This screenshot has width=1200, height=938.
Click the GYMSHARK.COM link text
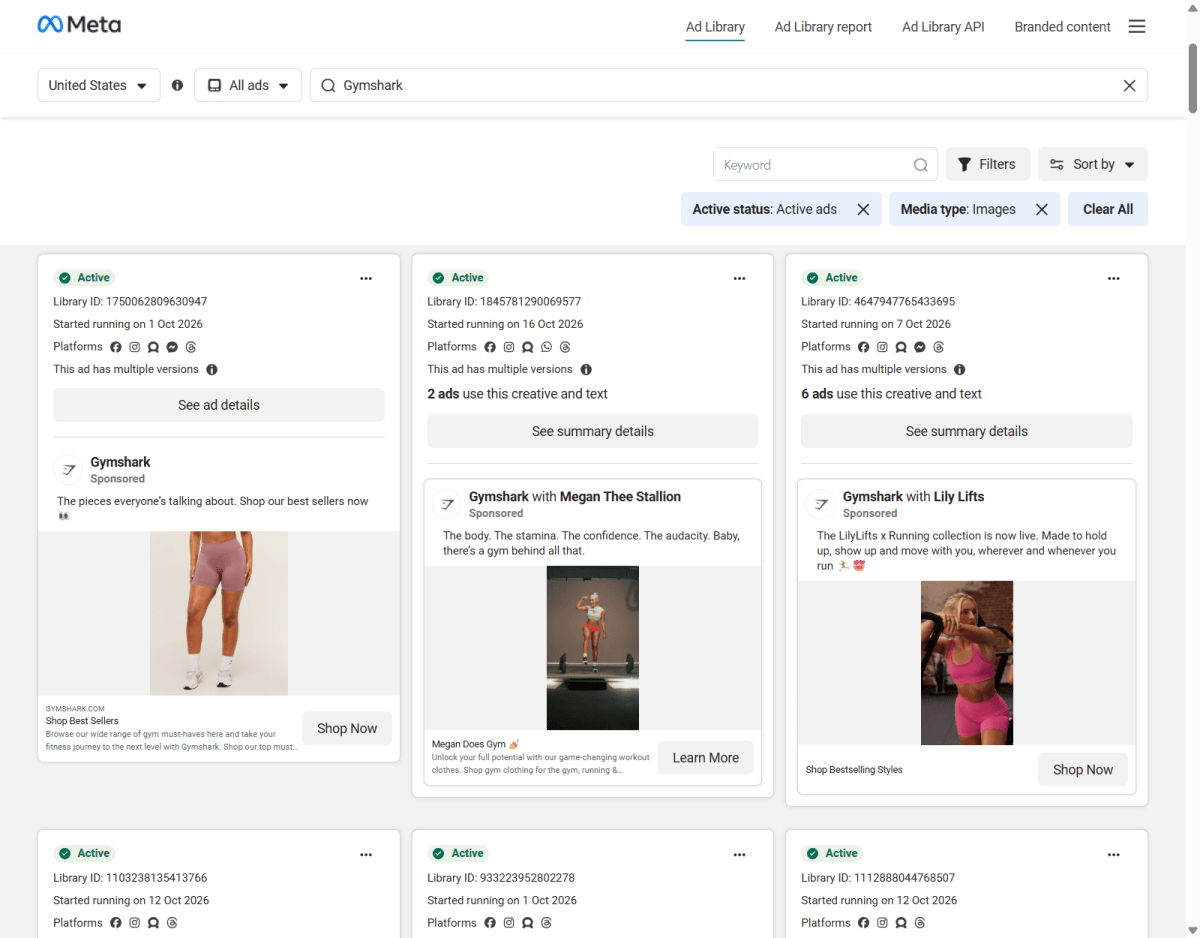[x=75, y=708]
